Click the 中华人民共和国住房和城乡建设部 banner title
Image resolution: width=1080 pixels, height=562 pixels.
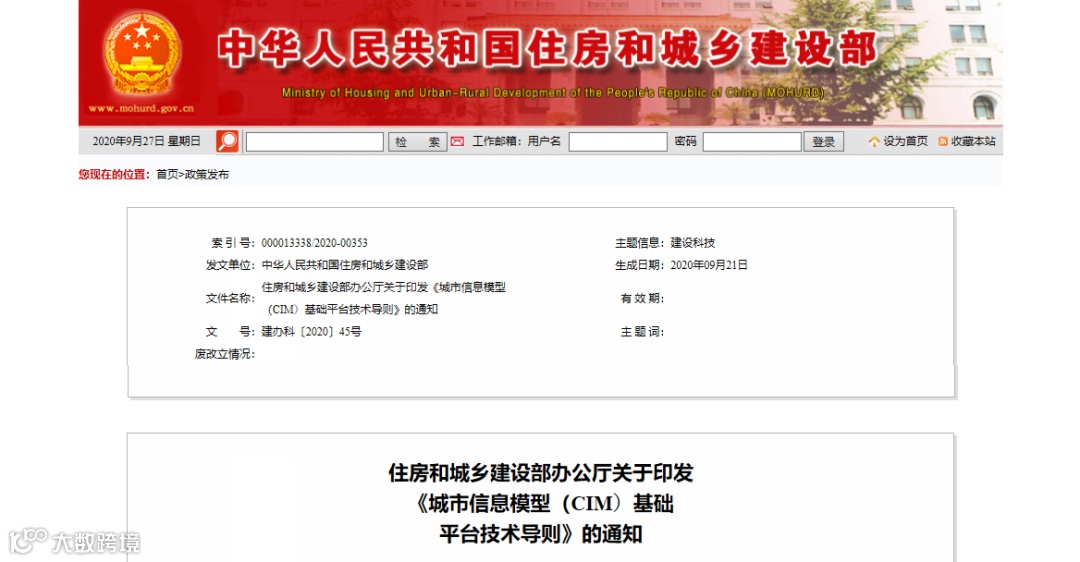[x=548, y=49]
